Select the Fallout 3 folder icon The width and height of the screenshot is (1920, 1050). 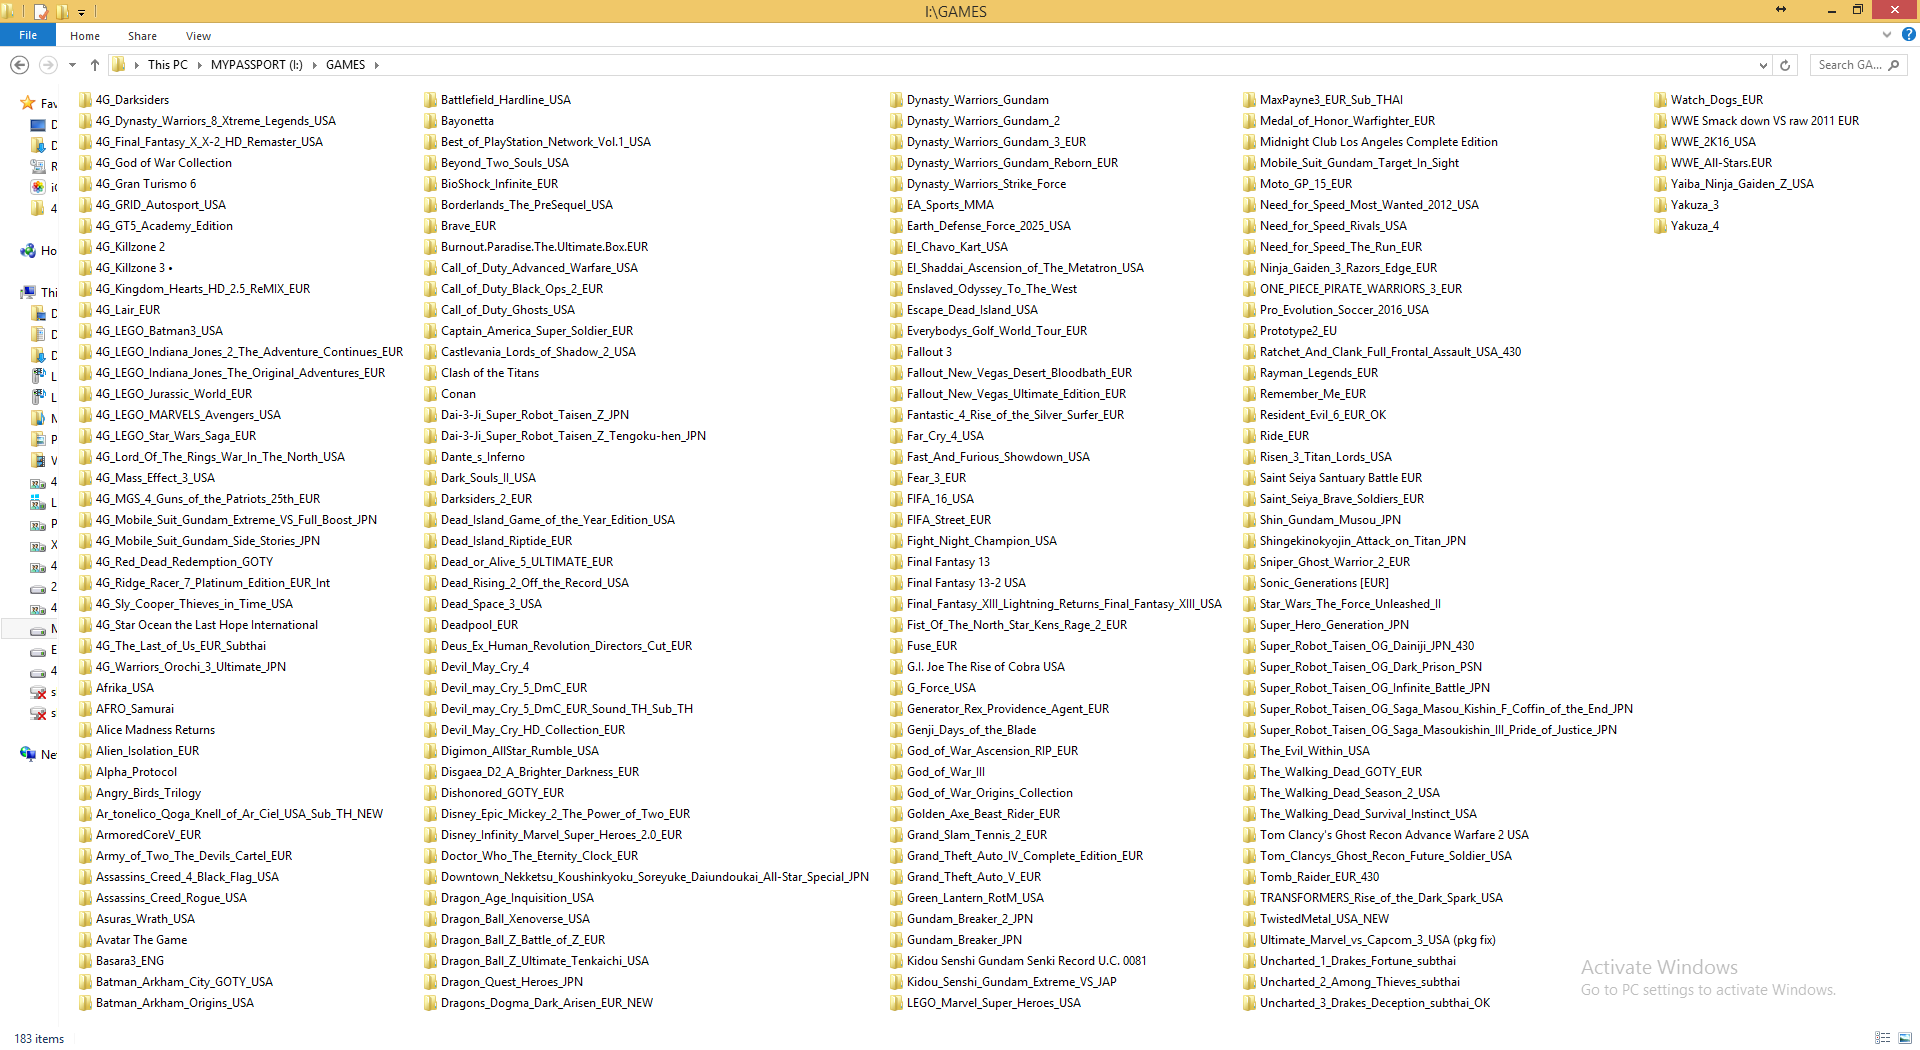click(x=897, y=352)
